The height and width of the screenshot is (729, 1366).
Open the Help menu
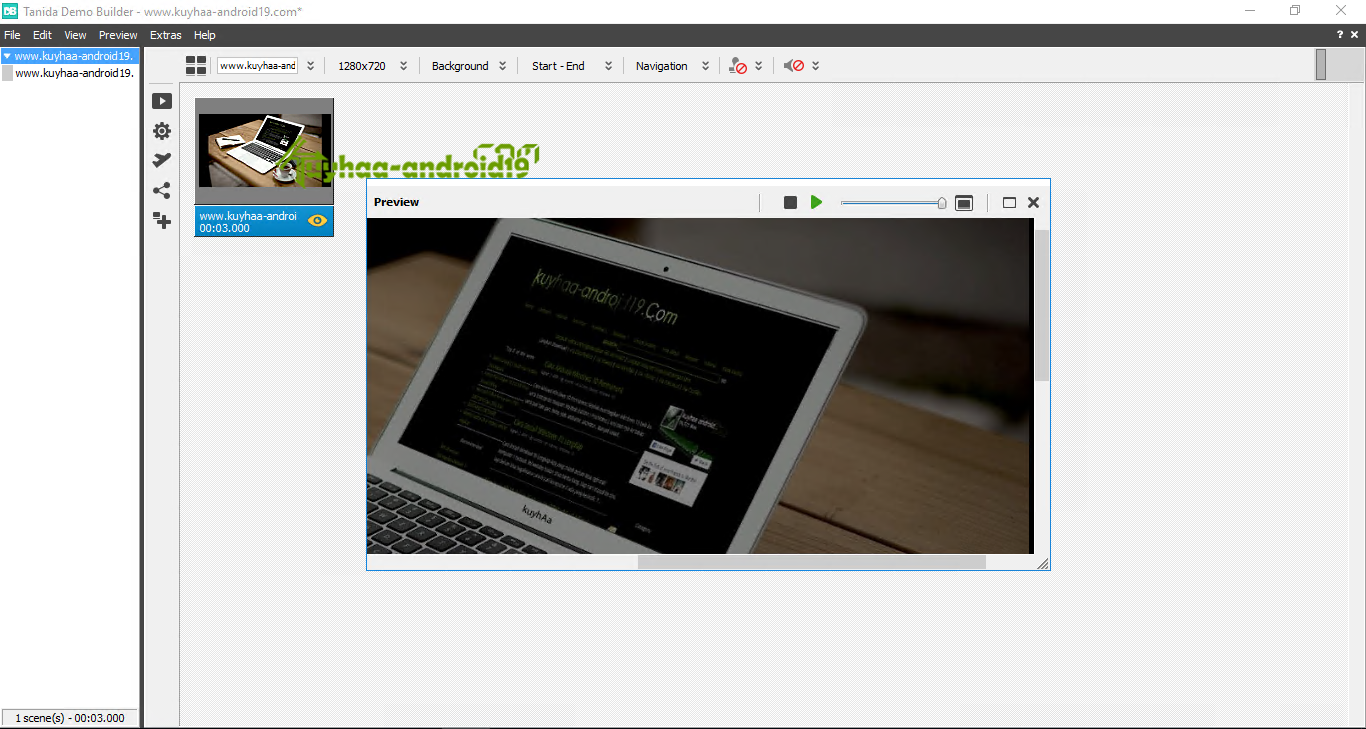[205, 35]
